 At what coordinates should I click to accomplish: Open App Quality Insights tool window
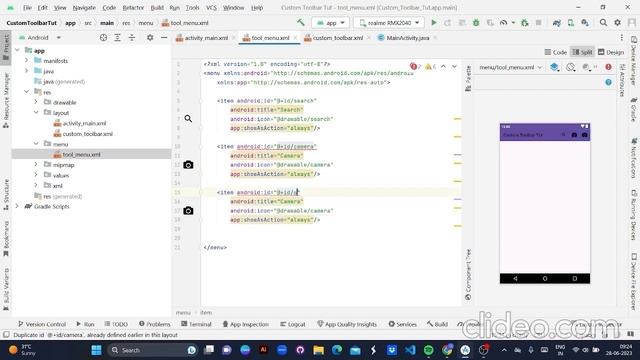(347, 324)
